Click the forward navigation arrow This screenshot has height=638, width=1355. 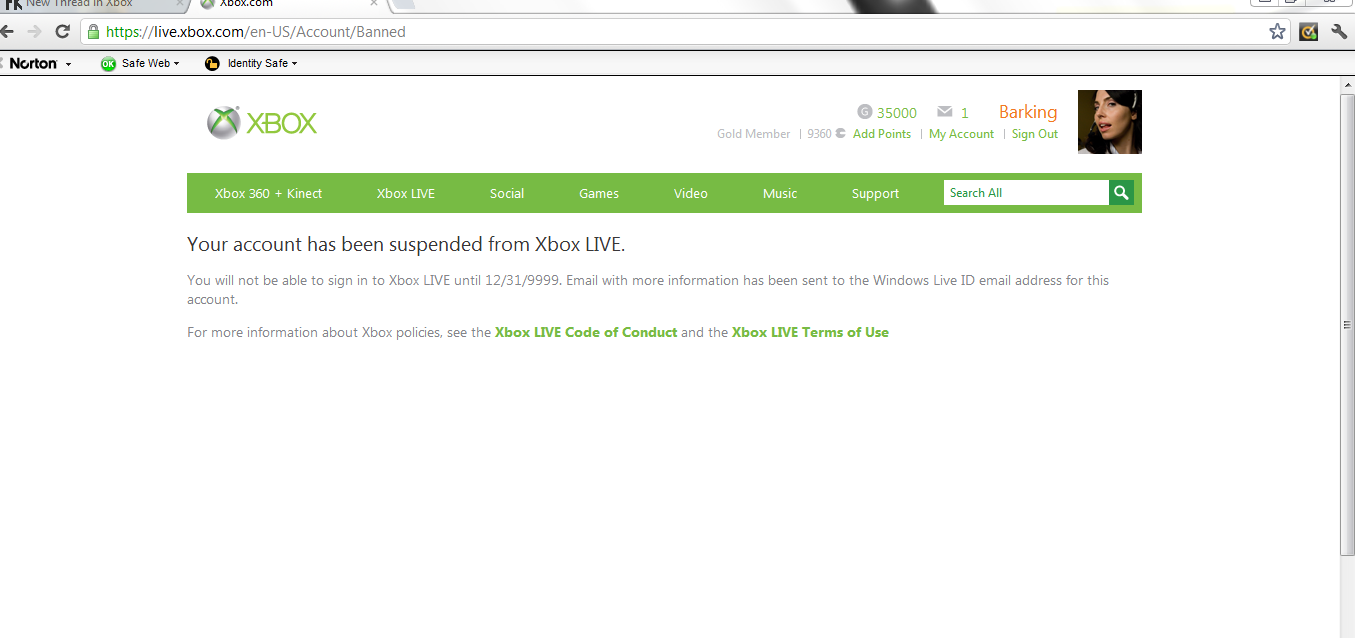34,32
